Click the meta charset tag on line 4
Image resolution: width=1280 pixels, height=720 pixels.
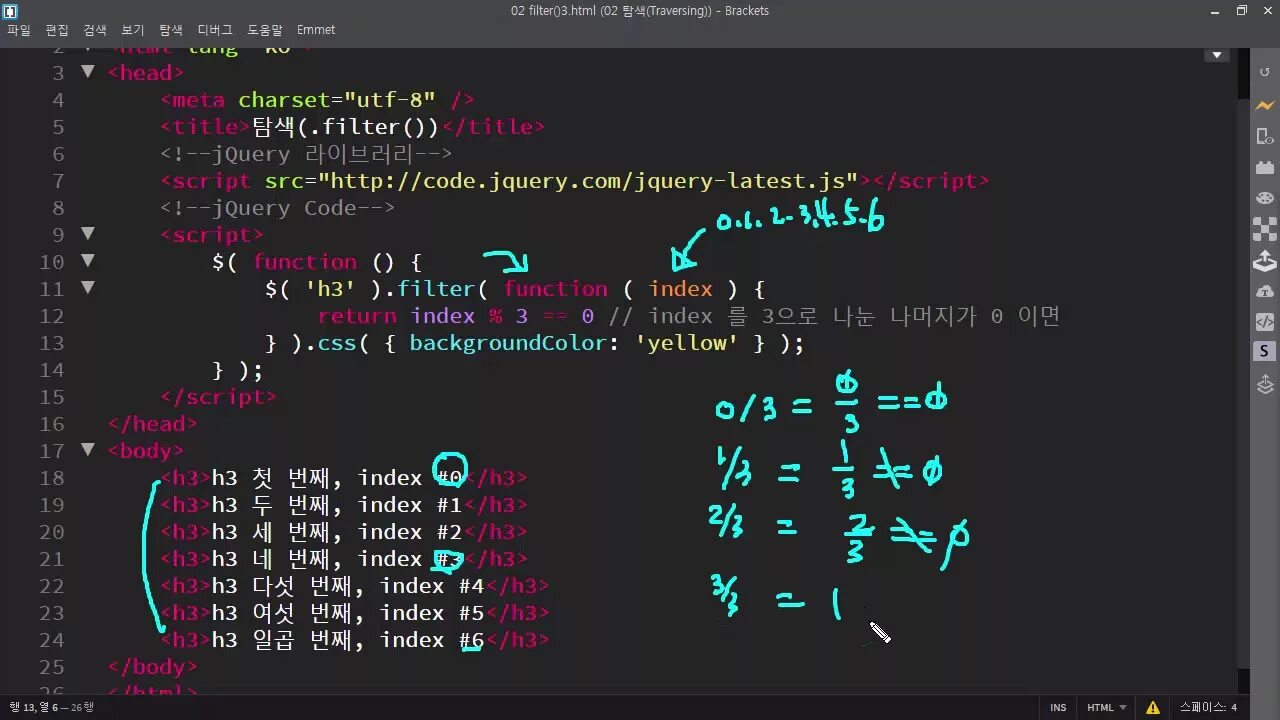click(317, 100)
